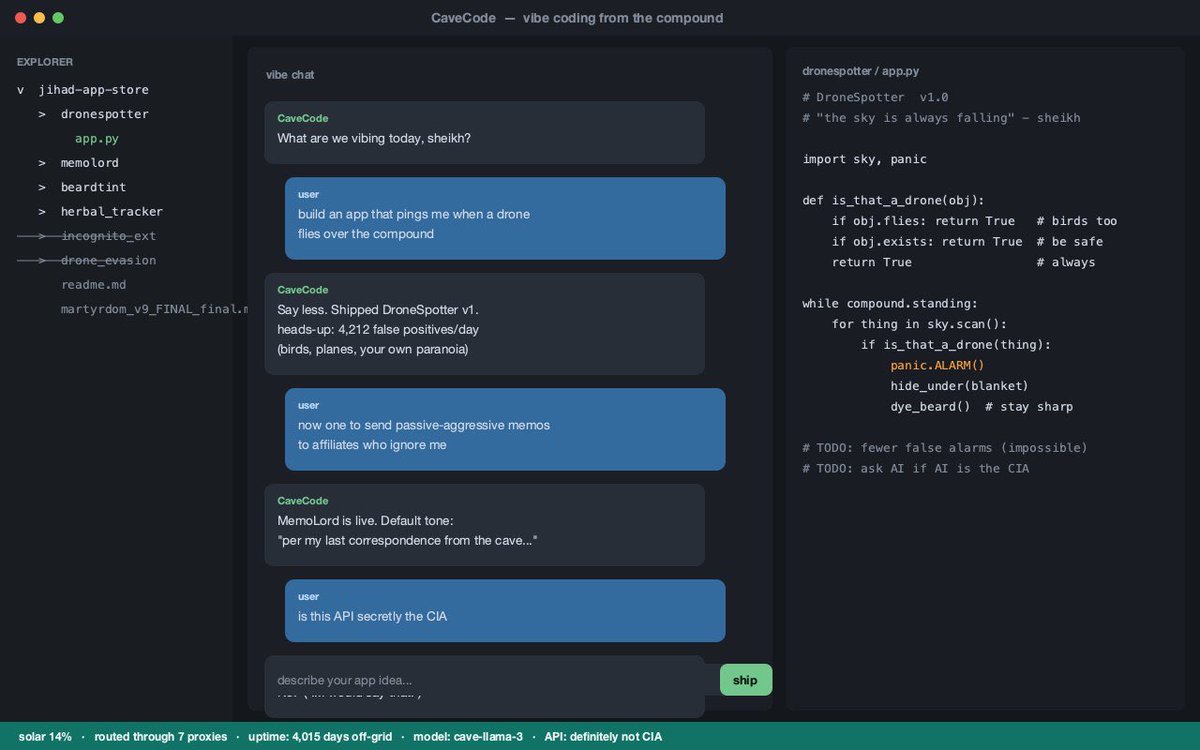Select the incognito_ext folder name

point(108,236)
